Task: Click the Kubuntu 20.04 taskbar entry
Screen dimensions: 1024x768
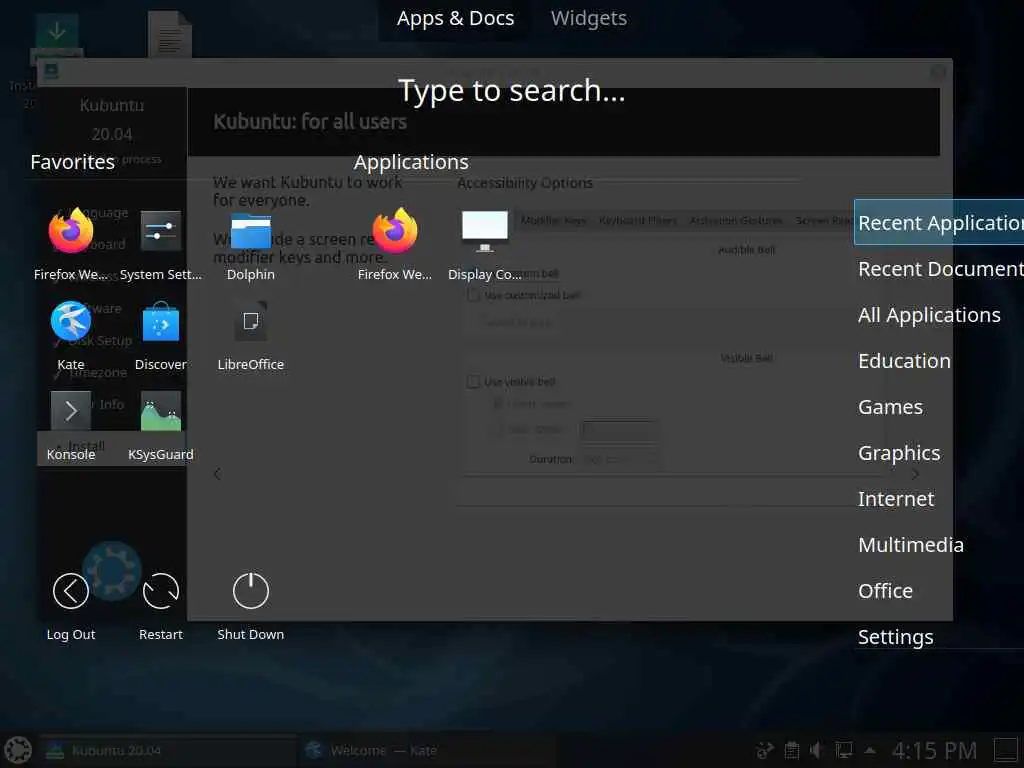Action: [167, 750]
